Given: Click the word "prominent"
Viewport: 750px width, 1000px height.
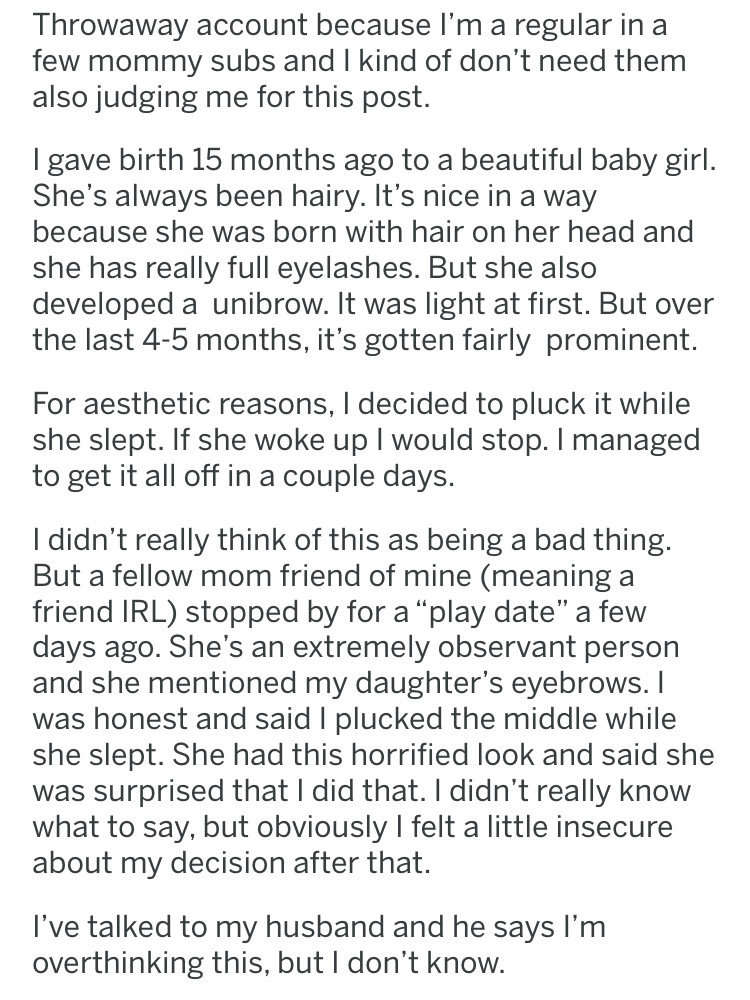Looking at the screenshot, I should pos(617,341).
